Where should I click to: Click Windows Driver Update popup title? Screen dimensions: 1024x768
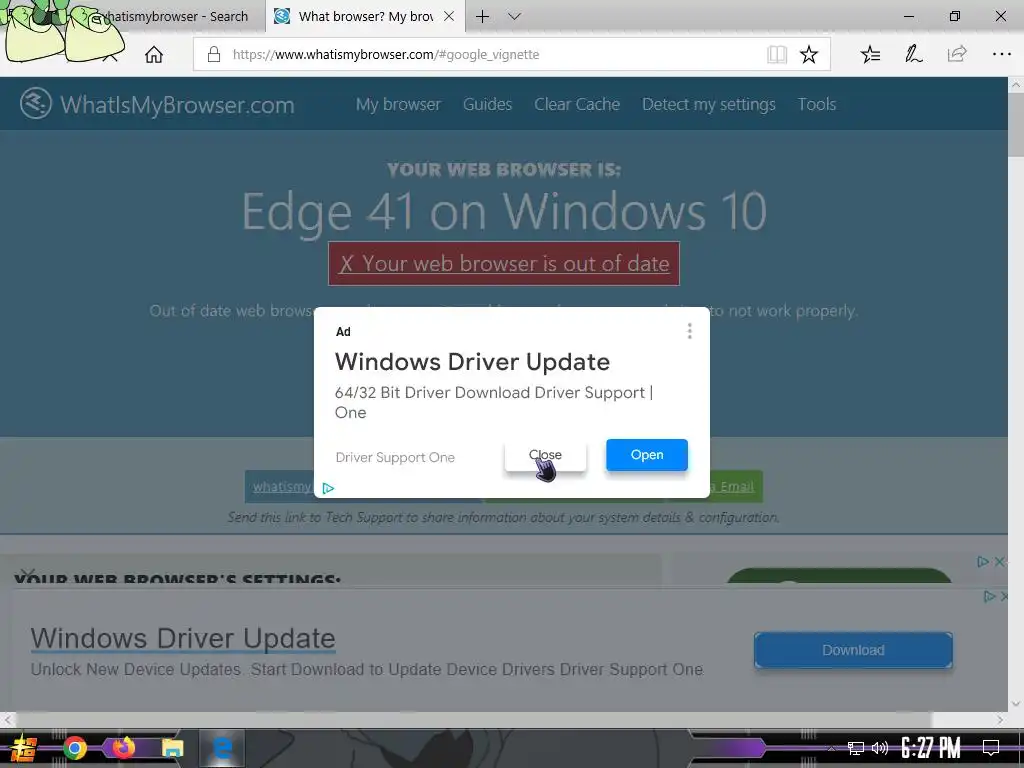pos(472,362)
